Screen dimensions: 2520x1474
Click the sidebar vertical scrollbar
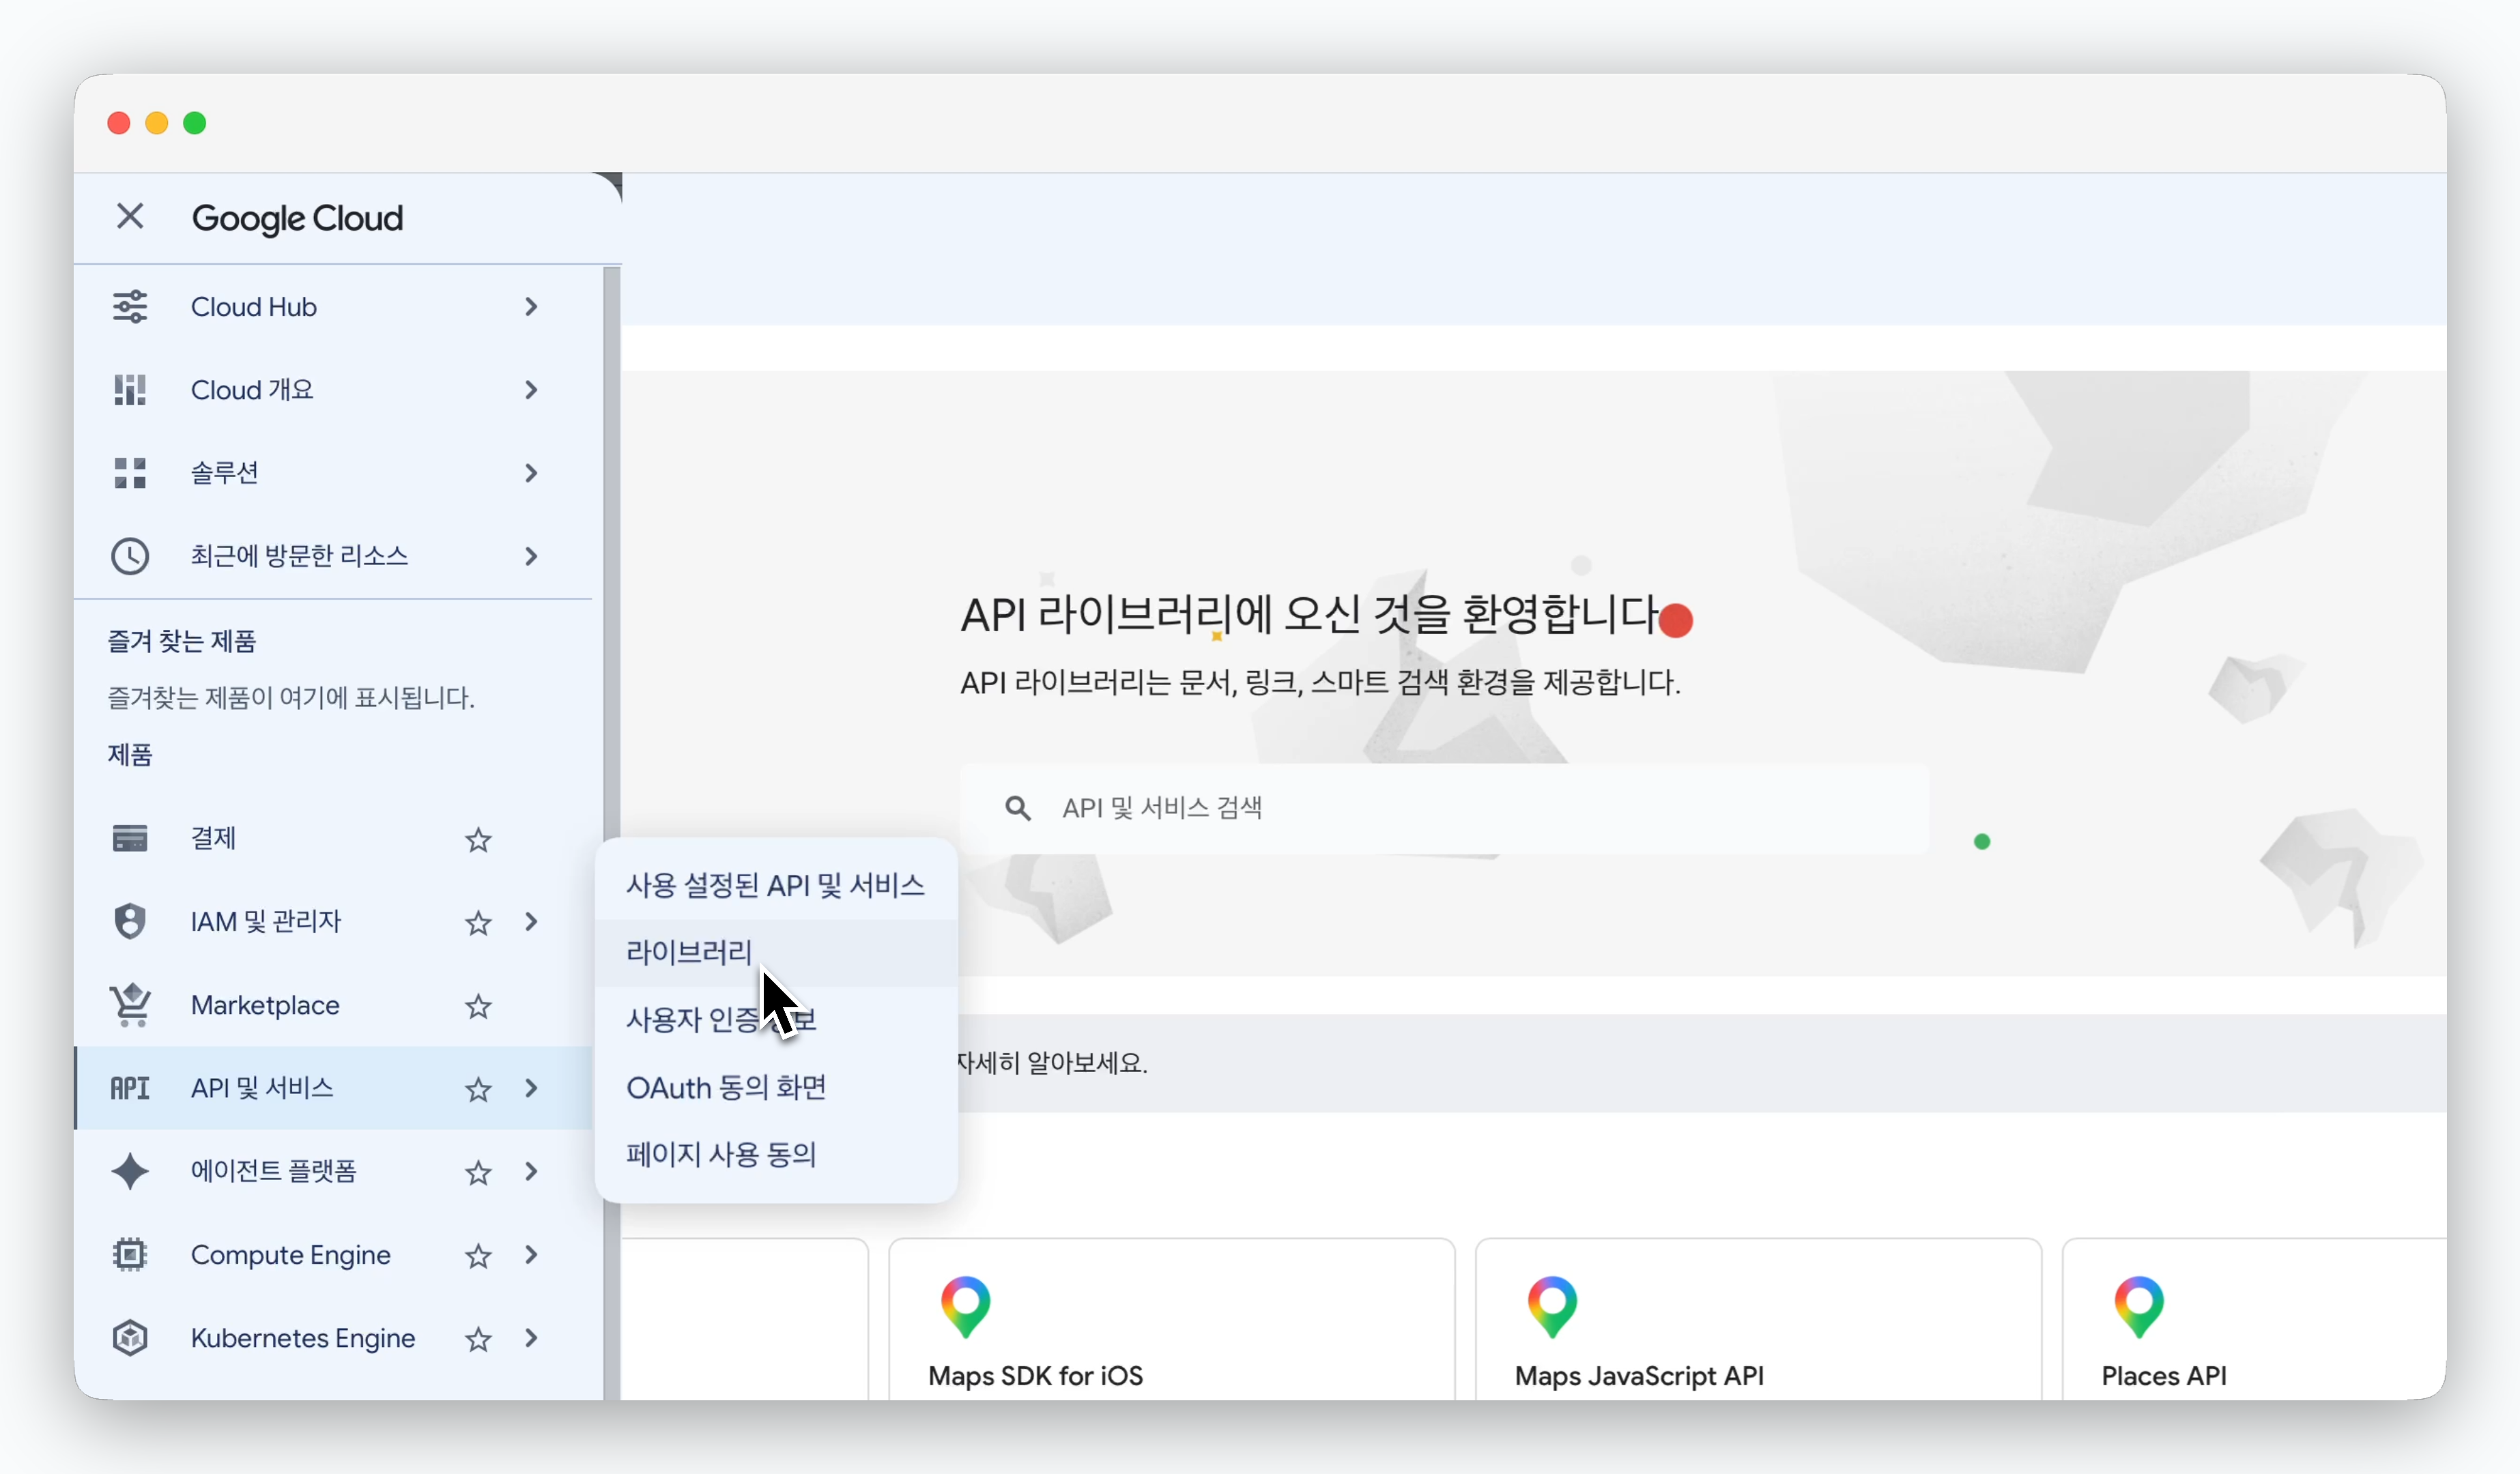click(x=611, y=832)
